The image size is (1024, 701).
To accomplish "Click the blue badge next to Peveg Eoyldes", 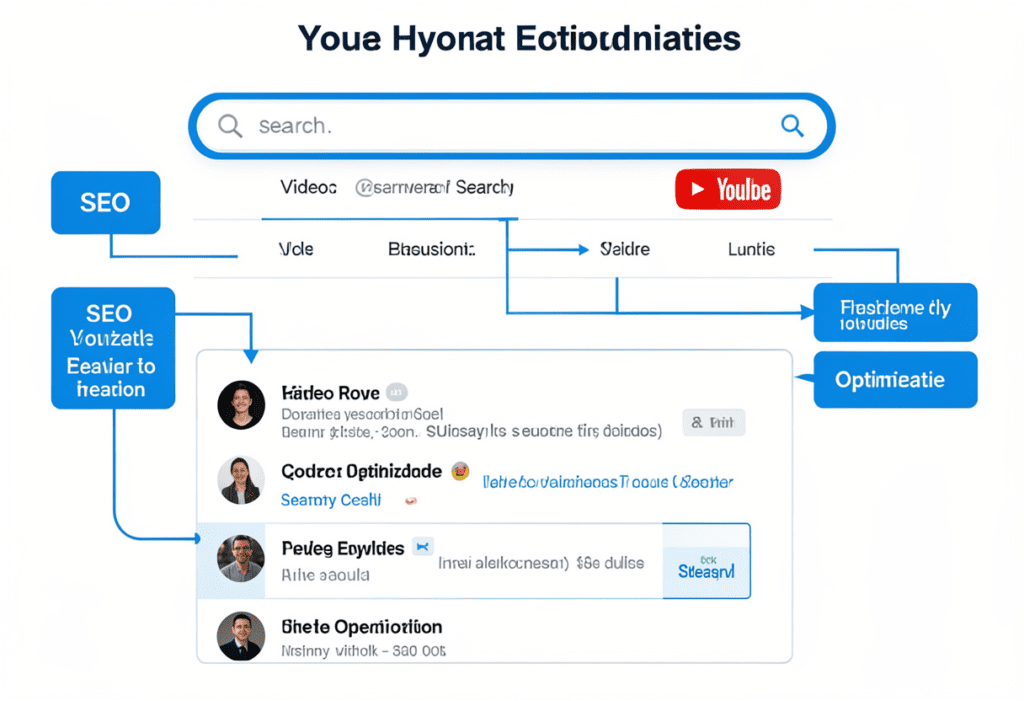I will [x=422, y=546].
